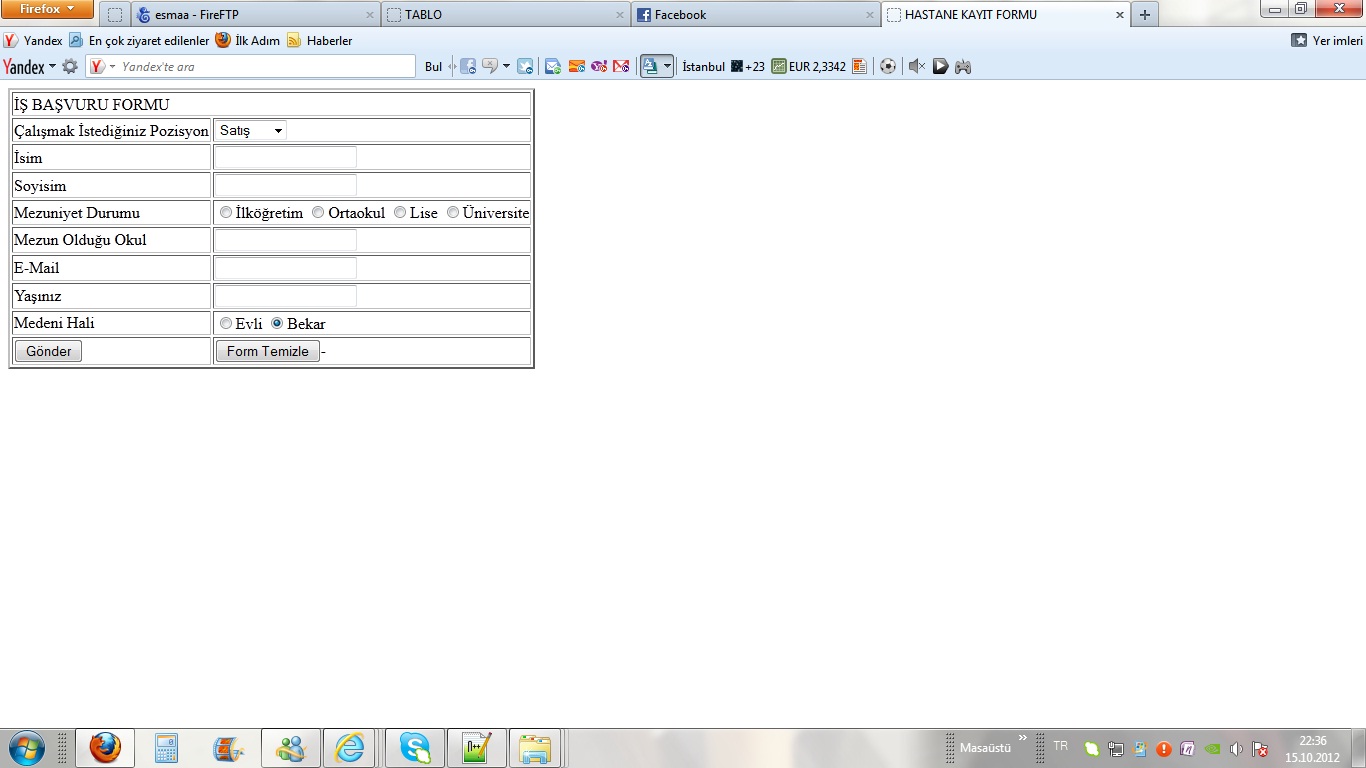The image size is (1366, 768).
Task: Open the Gmail checker icon on the toolbar
Action: click(623, 66)
